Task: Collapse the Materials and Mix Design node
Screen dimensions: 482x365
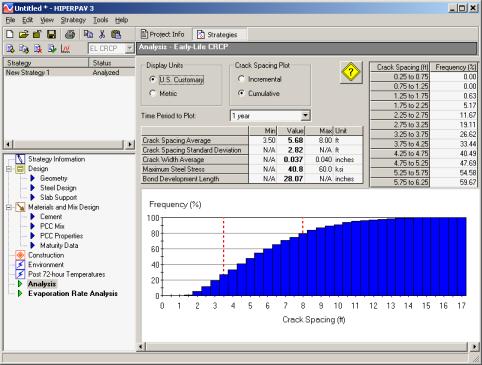Action: click(x=9, y=207)
